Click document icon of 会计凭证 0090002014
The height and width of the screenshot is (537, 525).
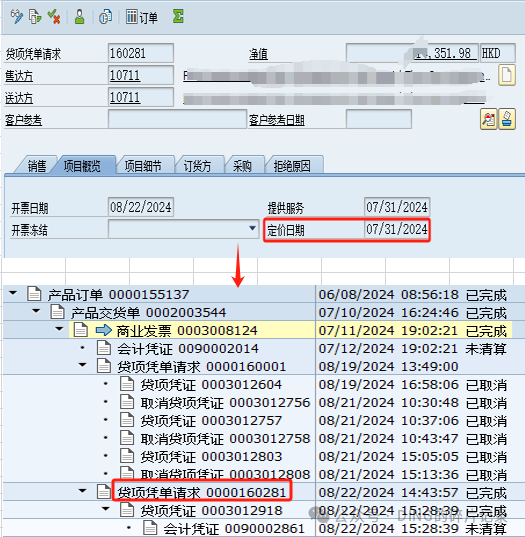click(x=104, y=348)
